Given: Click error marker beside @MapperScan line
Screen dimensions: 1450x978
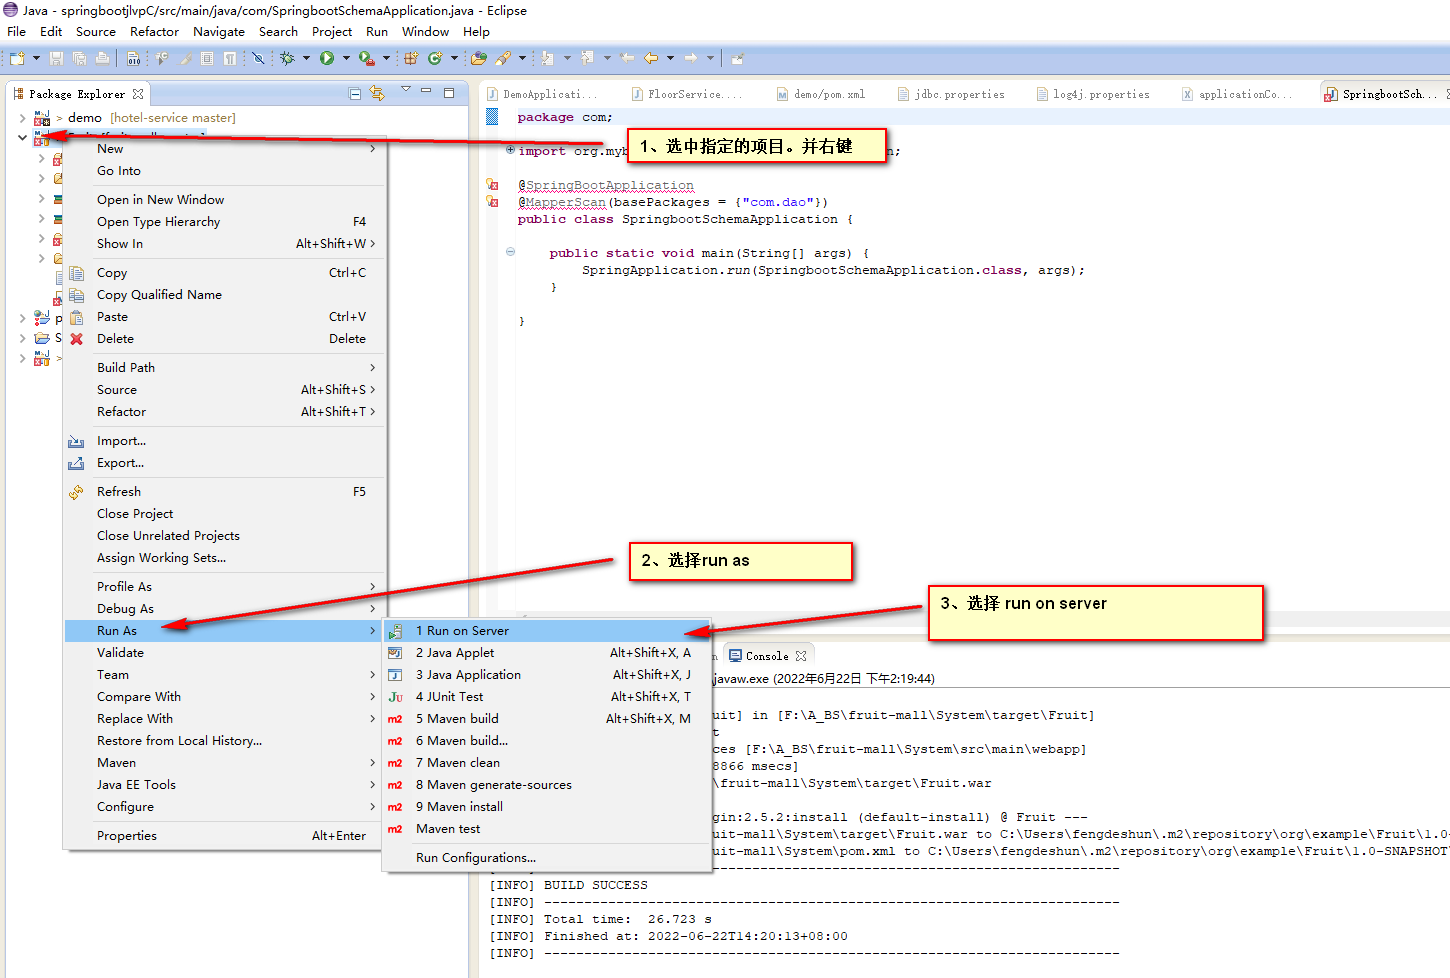Looking at the screenshot, I should (x=492, y=202).
